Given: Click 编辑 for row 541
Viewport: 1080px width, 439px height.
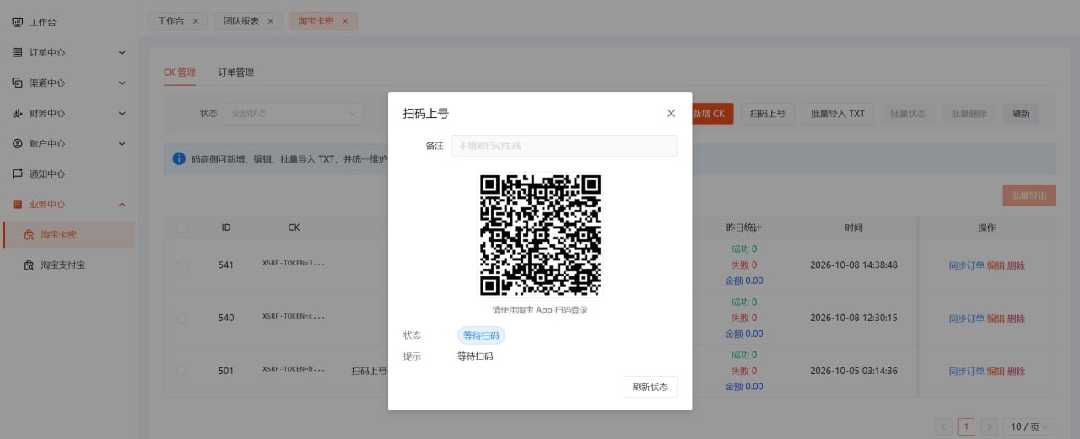Looking at the screenshot, I should (995, 265).
